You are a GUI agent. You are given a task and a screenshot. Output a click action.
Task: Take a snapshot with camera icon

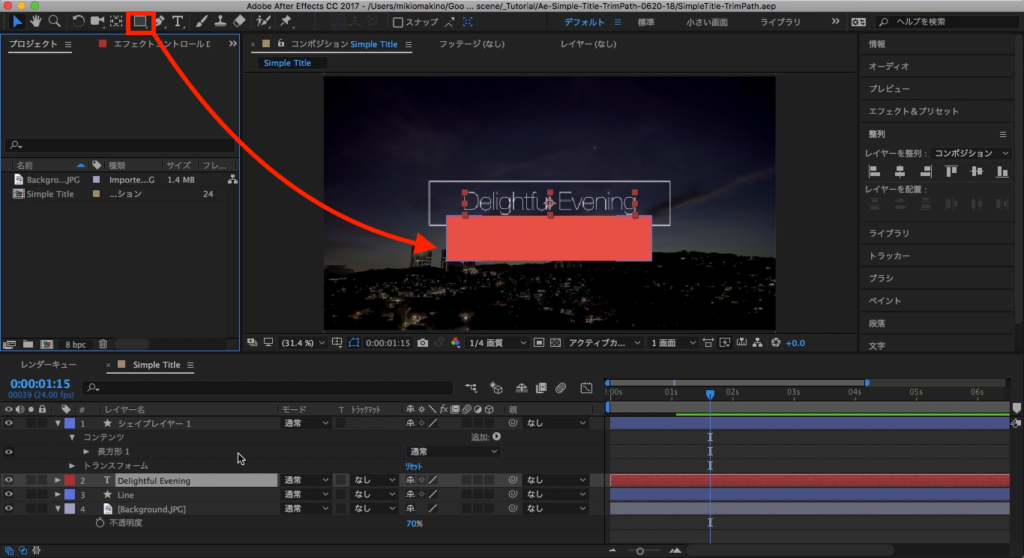click(423, 343)
